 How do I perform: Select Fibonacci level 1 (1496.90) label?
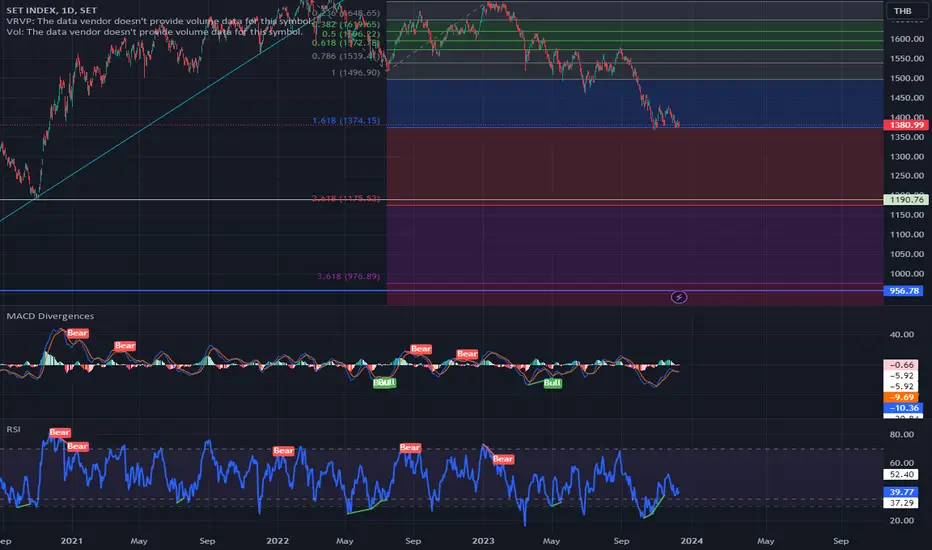(355, 72)
